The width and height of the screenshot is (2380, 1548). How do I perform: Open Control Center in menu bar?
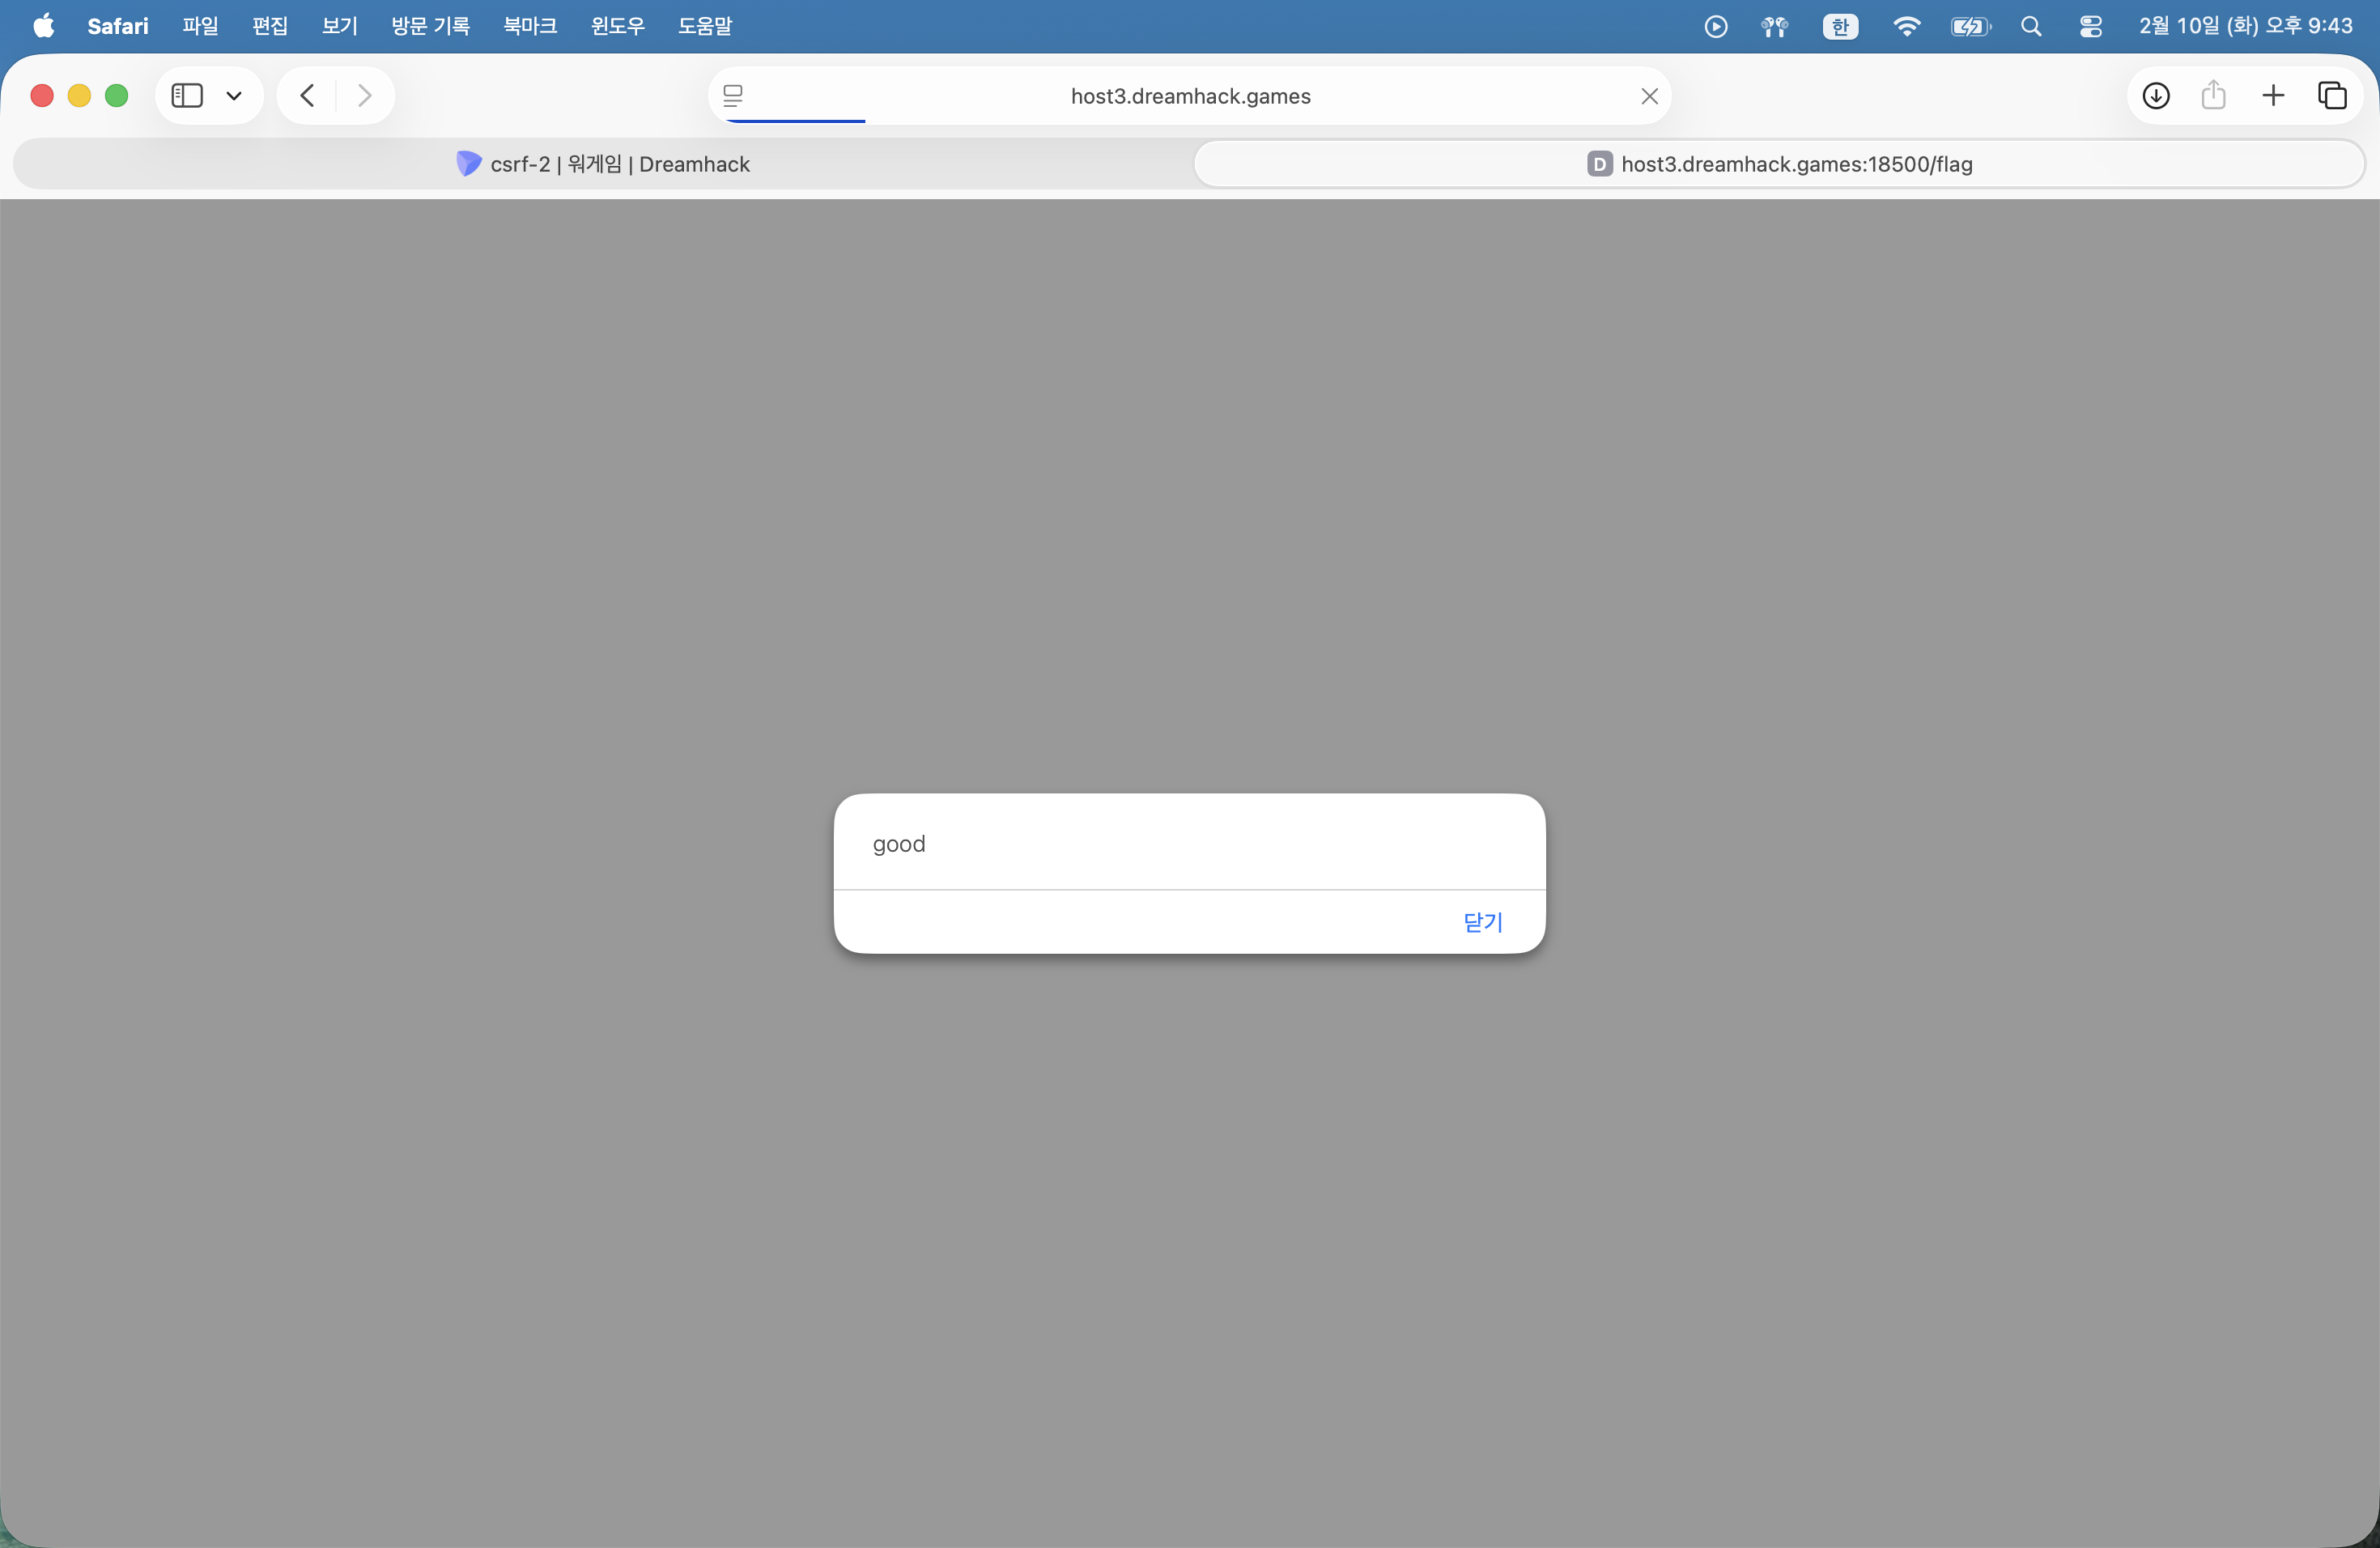point(2090,26)
